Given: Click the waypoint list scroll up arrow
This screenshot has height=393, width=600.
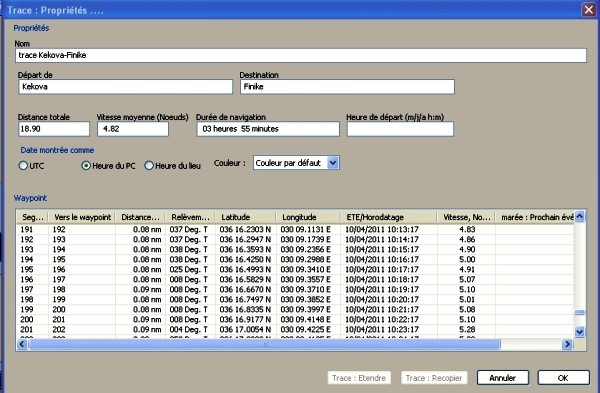Looking at the screenshot, I should click(x=580, y=217).
